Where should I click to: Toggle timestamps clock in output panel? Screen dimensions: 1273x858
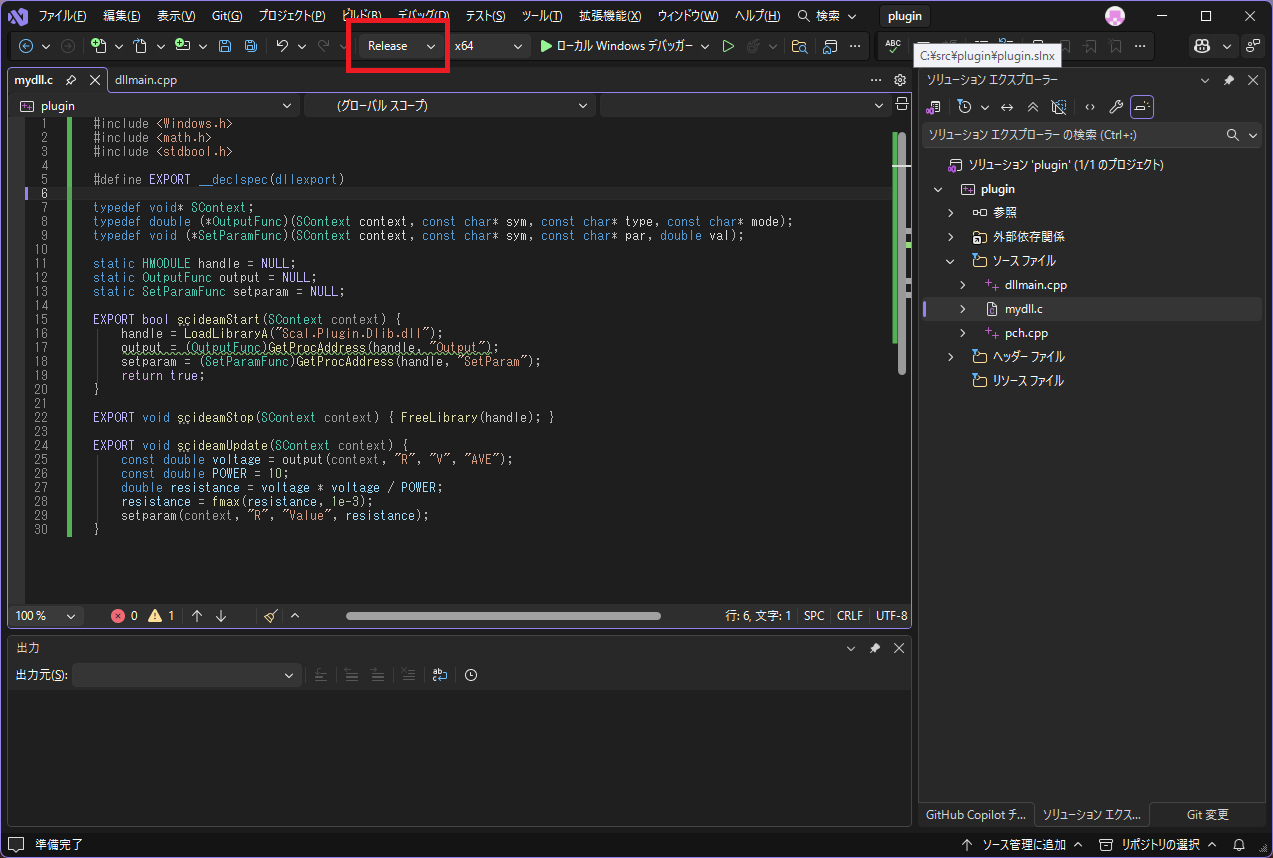pos(471,675)
